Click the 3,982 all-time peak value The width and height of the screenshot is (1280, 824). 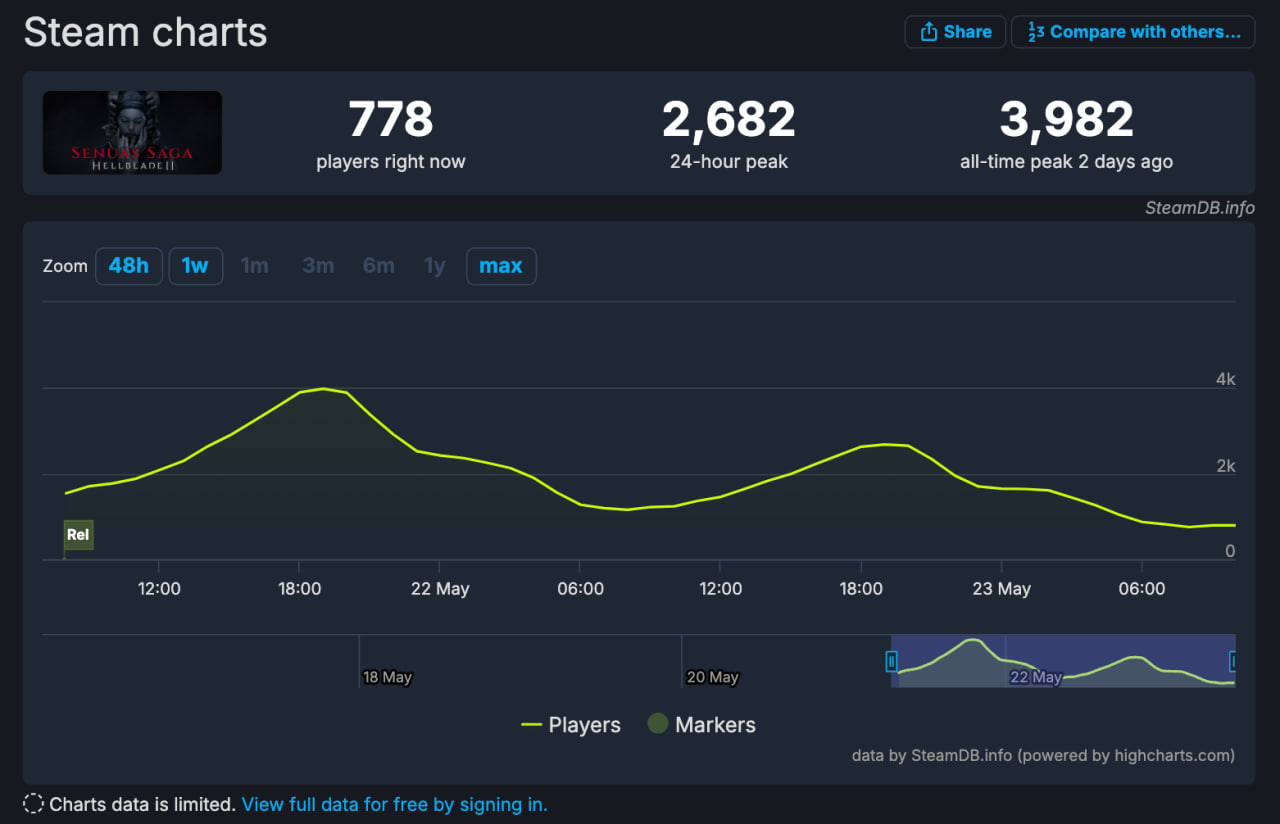point(1067,120)
